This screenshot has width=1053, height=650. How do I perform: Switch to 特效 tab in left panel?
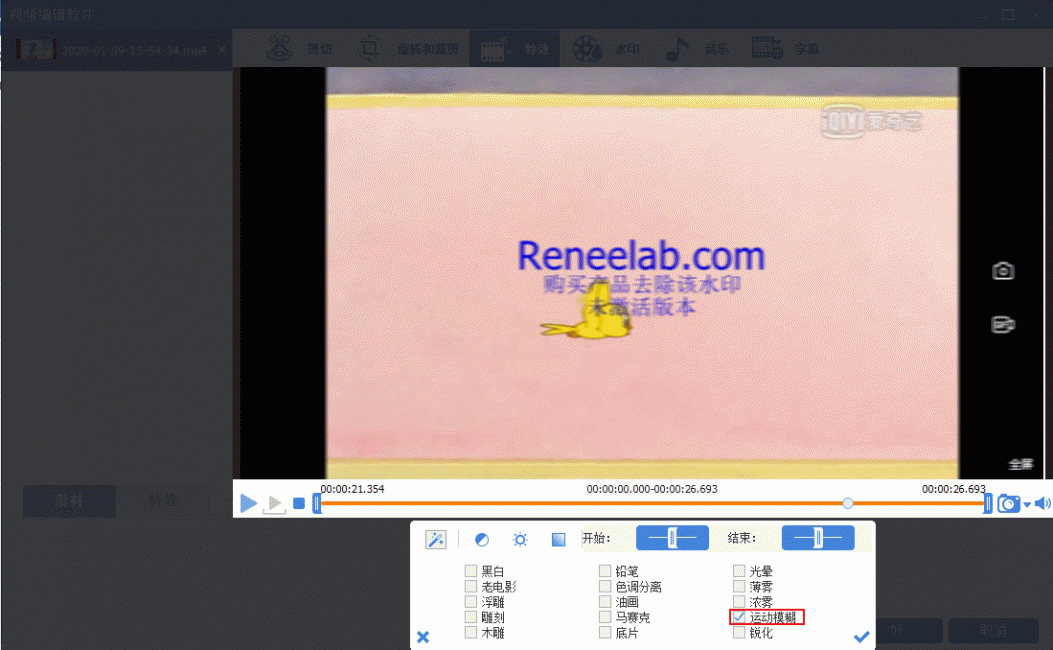click(163, 501)
